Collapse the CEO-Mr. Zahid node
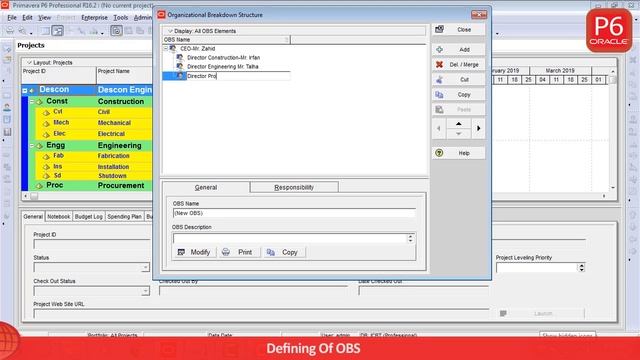640x360 pixels. [166, 48]
